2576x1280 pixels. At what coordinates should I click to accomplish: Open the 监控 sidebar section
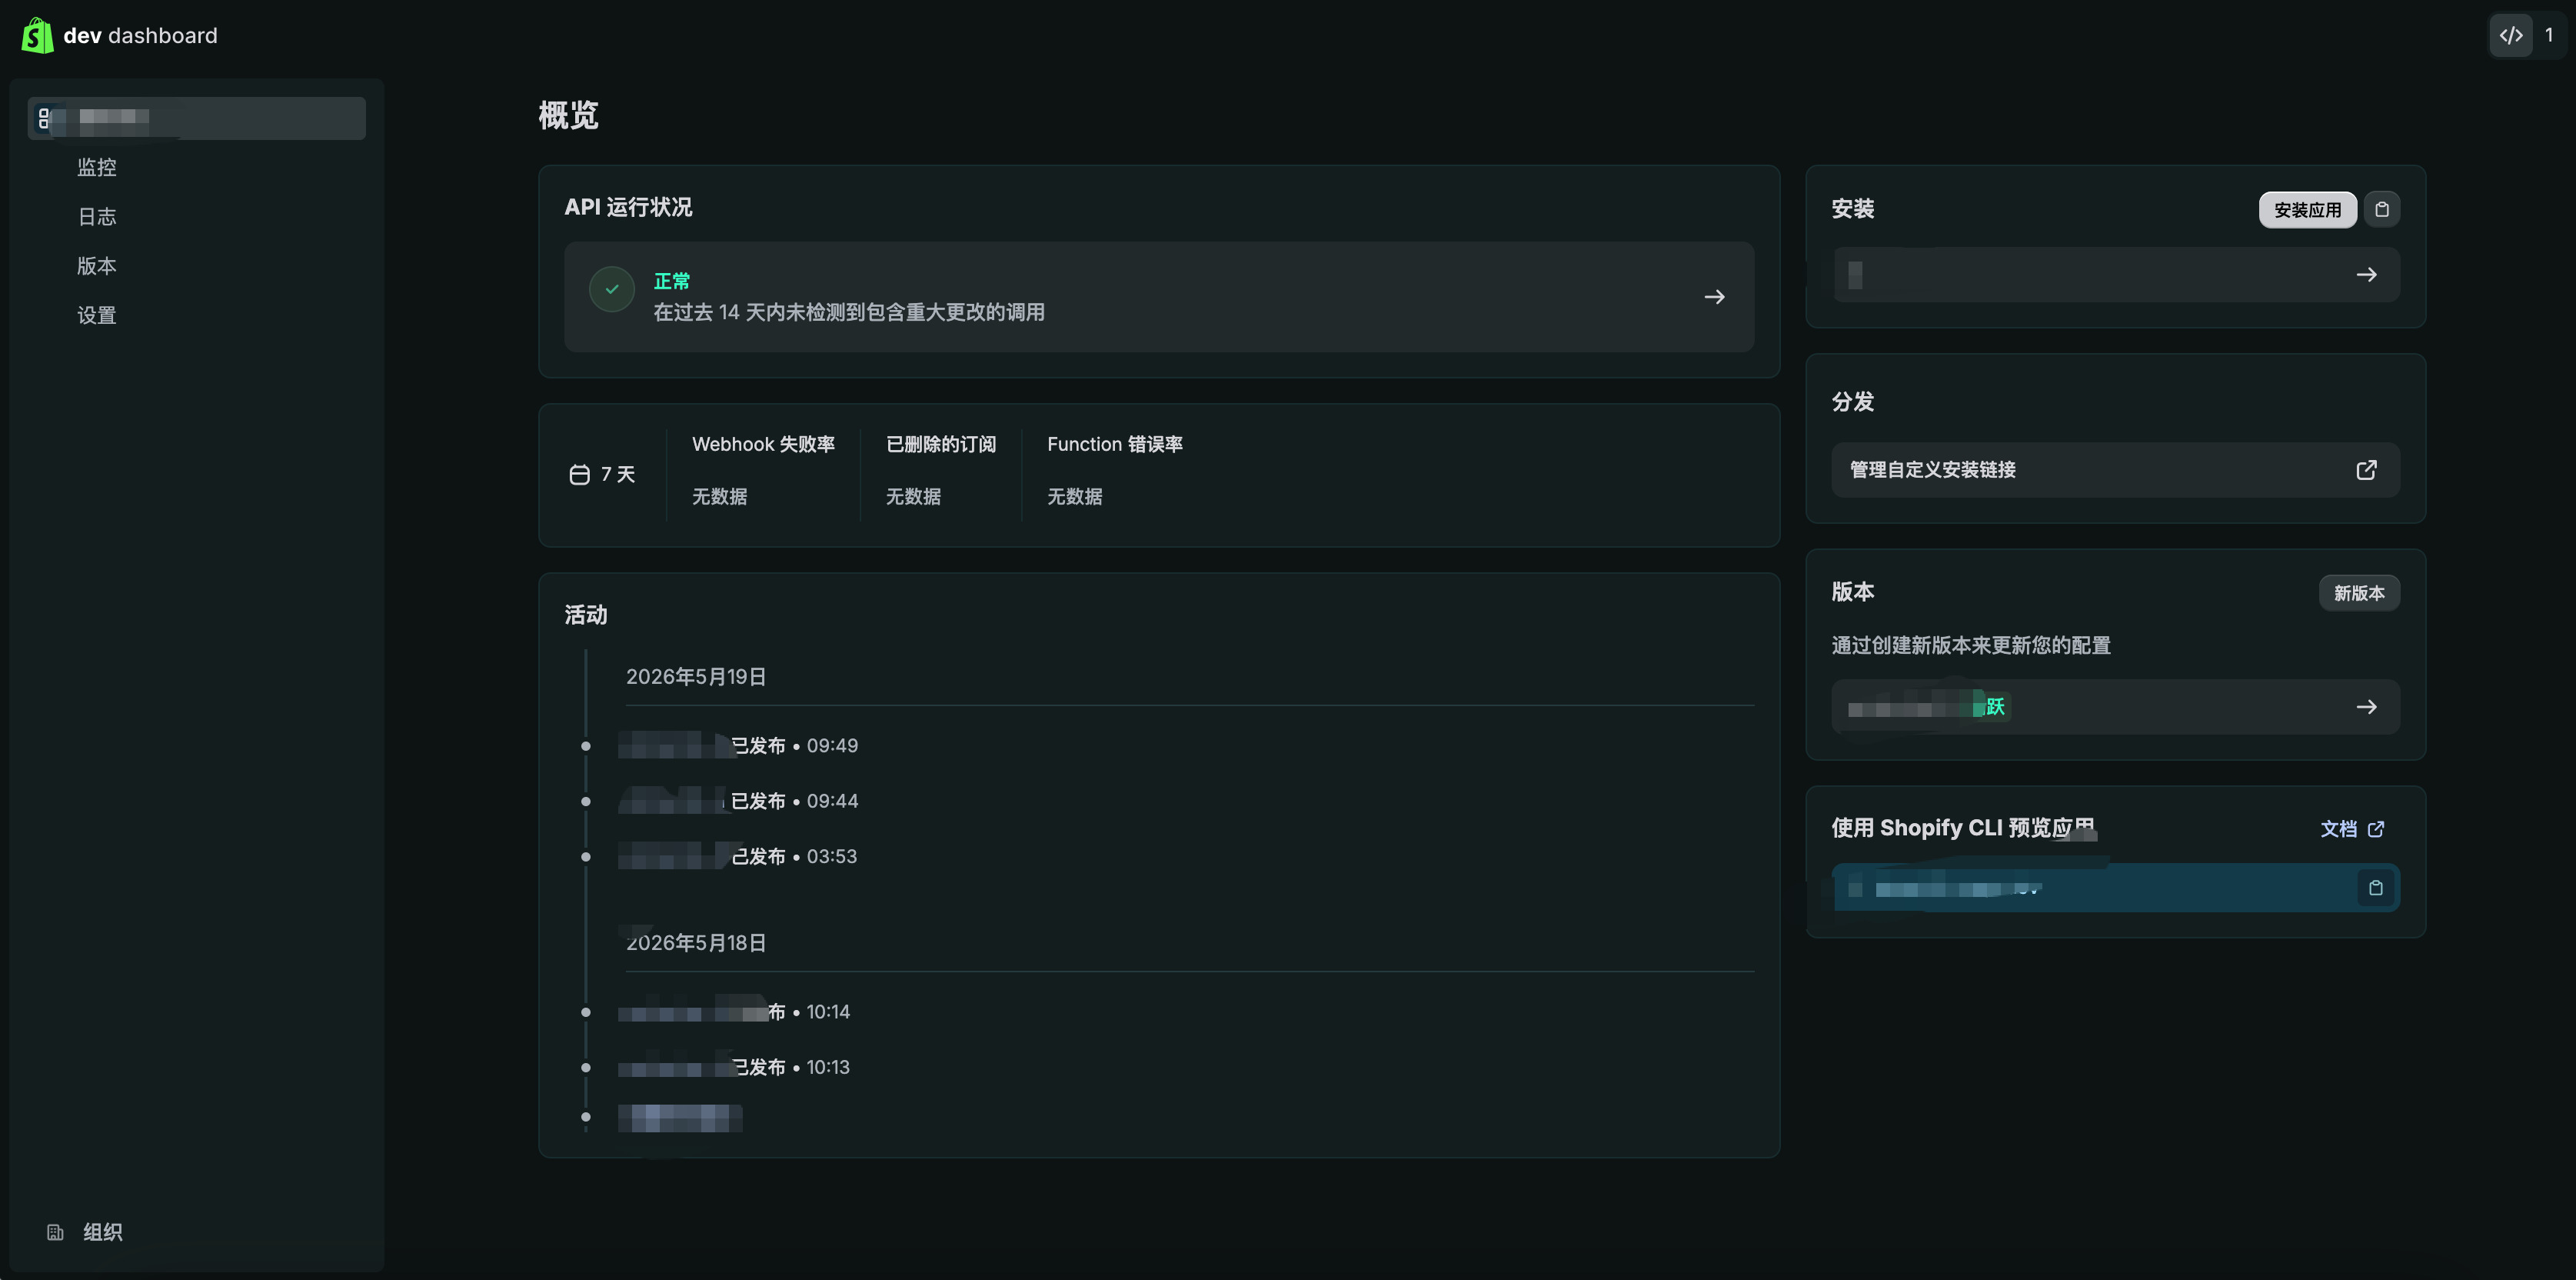(x=97, y=167)
